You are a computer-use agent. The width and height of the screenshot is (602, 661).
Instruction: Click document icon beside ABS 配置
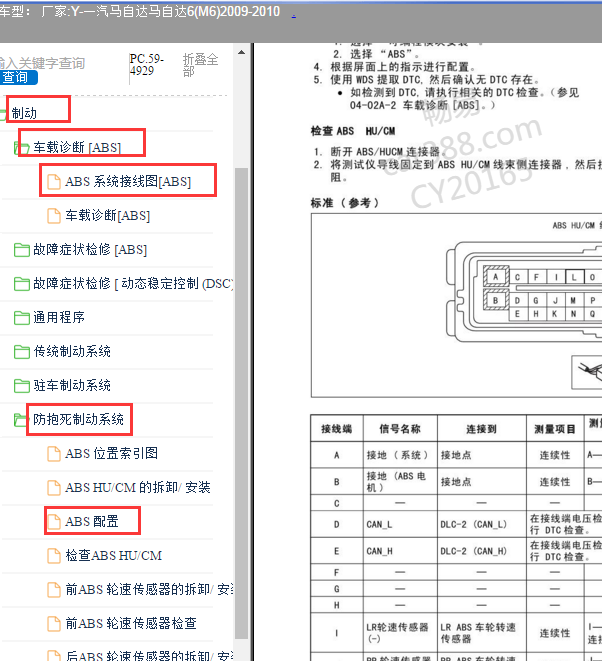click(x=54, y=522)
